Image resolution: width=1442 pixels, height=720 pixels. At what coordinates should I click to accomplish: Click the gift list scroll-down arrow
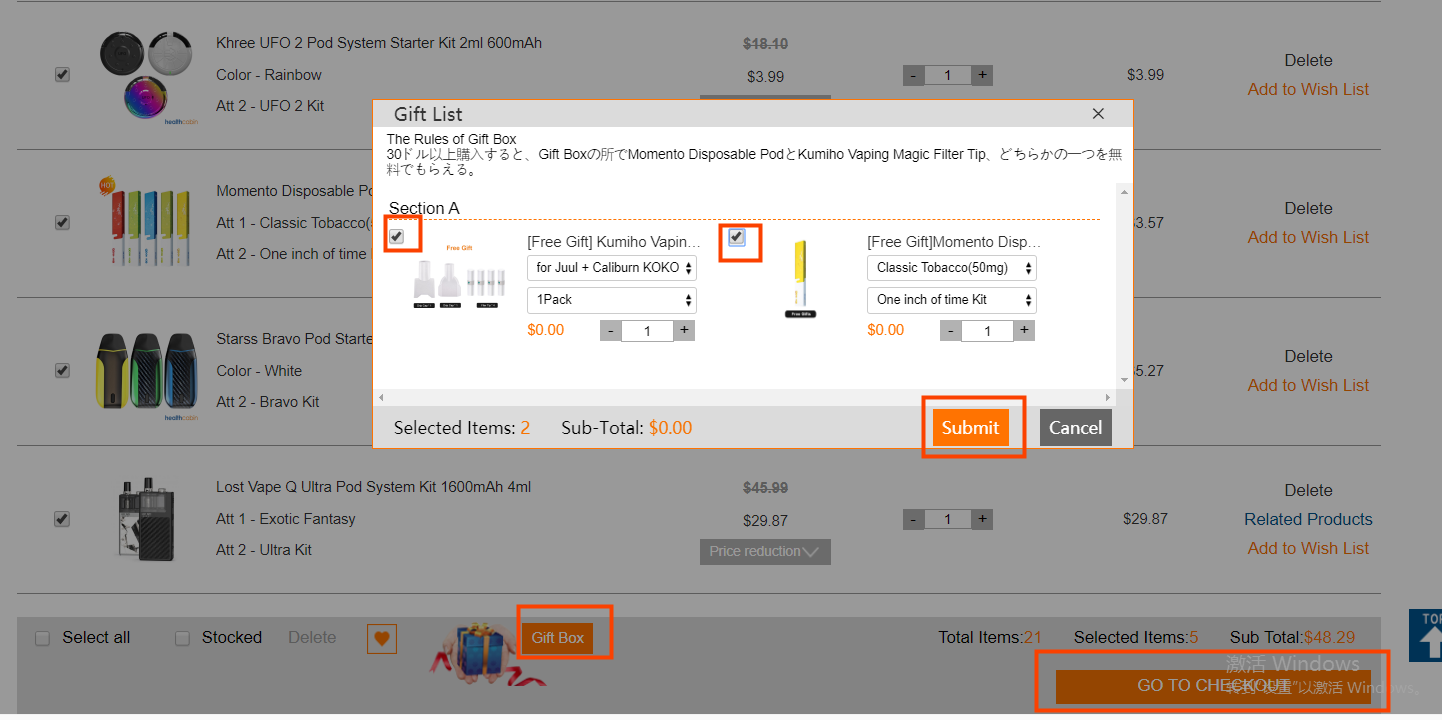pos(1124,380)
